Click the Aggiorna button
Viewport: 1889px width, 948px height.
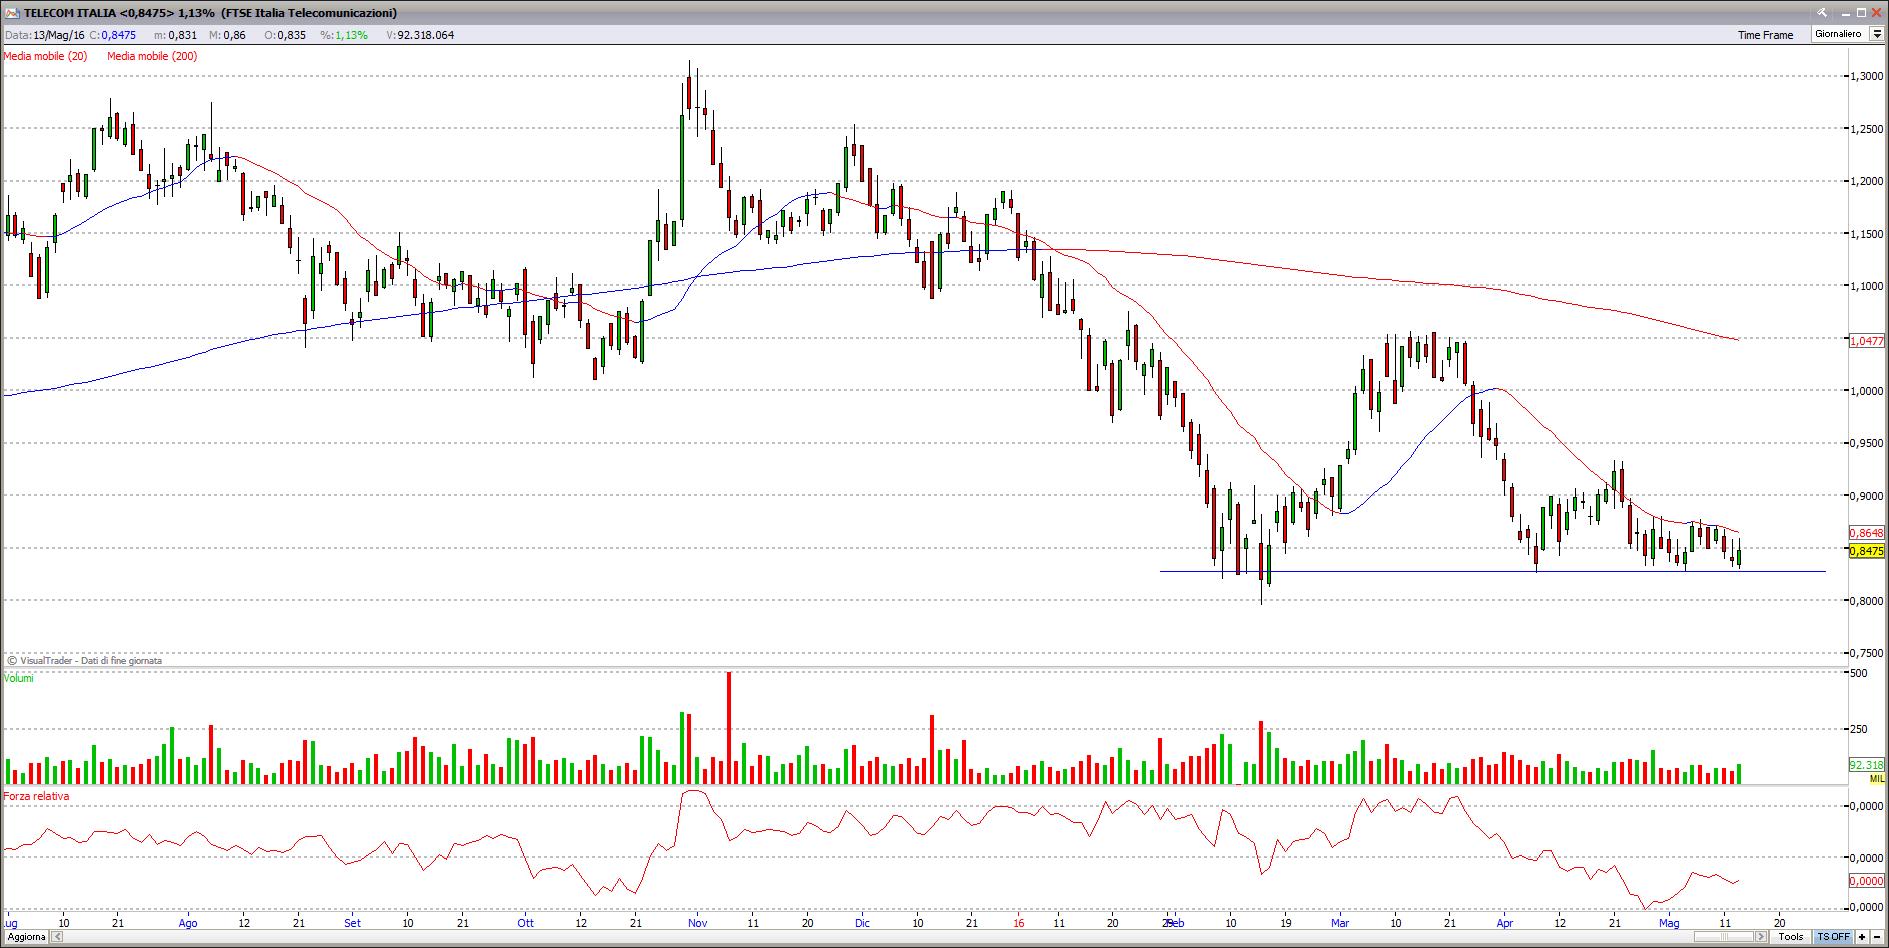[25, 937]
